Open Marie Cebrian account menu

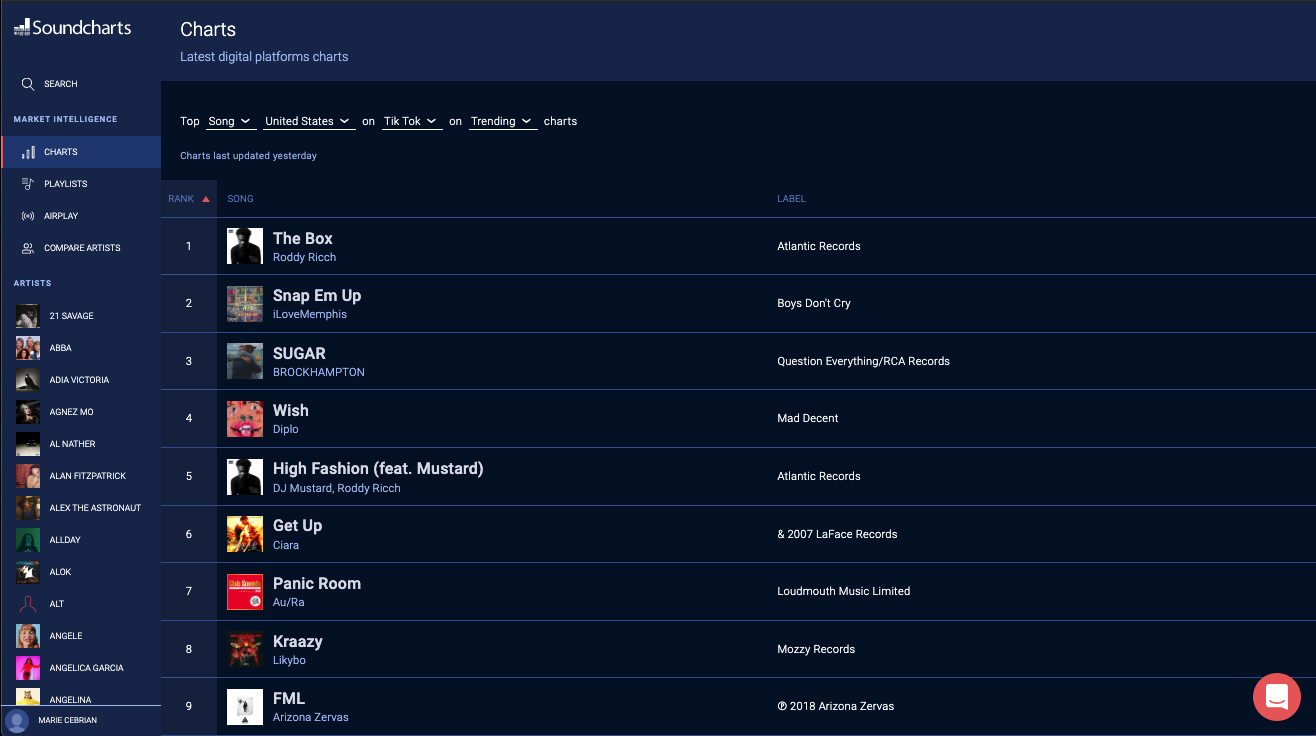pyautogui.click(x=80, y=720)
